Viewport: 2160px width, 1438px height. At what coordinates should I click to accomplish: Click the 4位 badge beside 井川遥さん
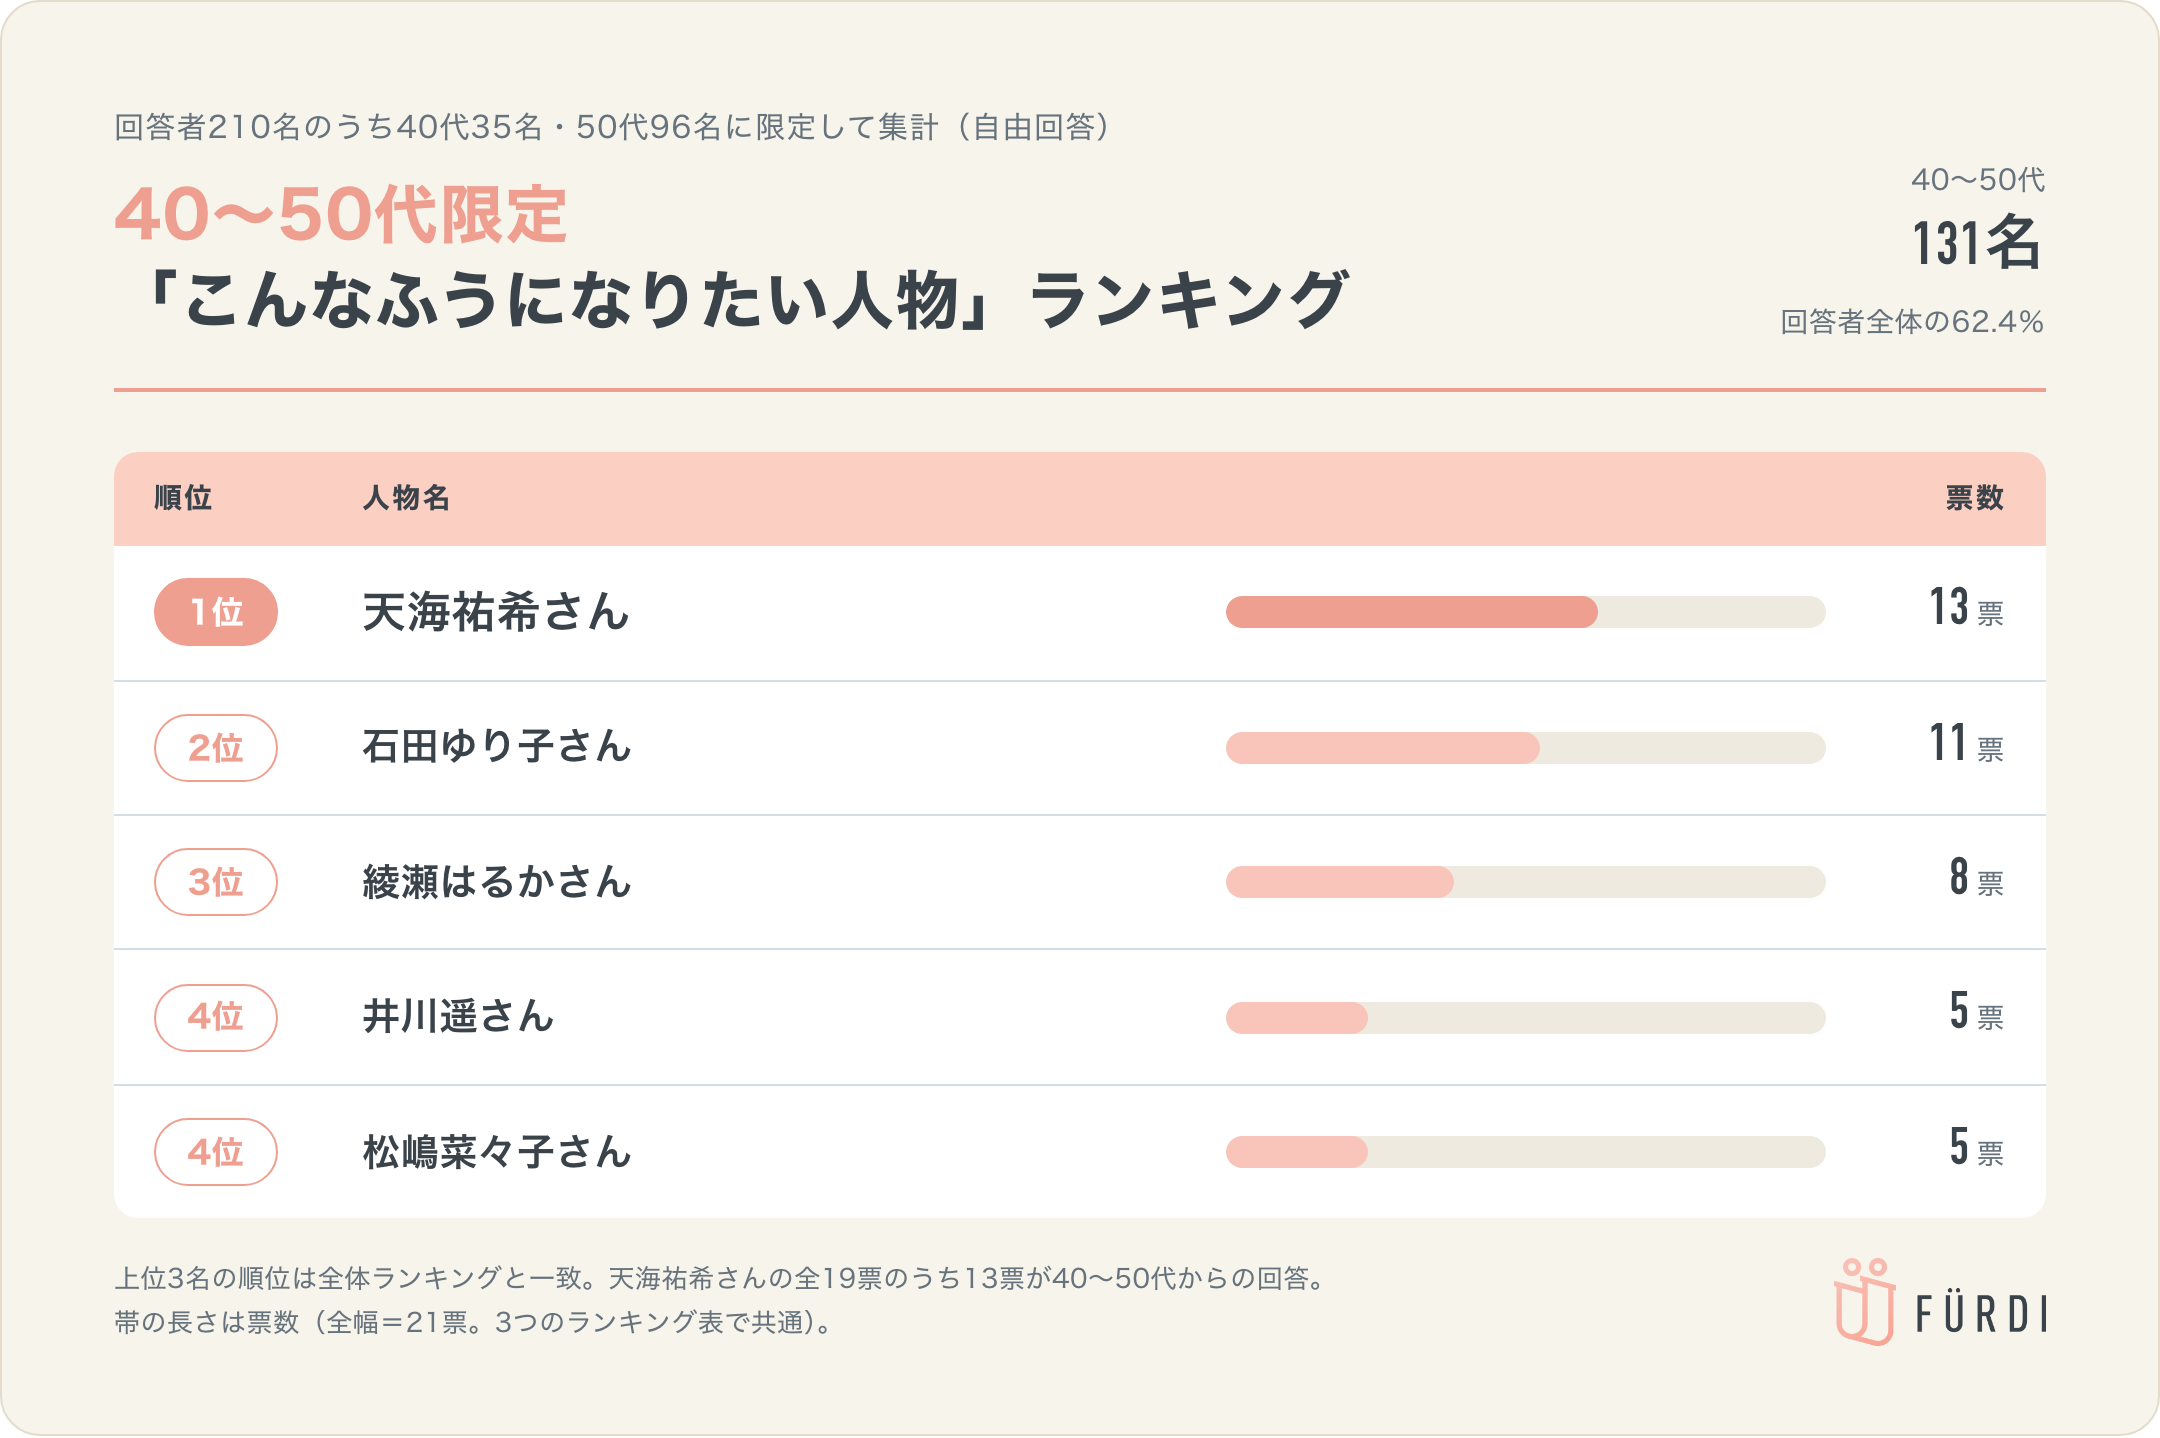(216, 1018)
